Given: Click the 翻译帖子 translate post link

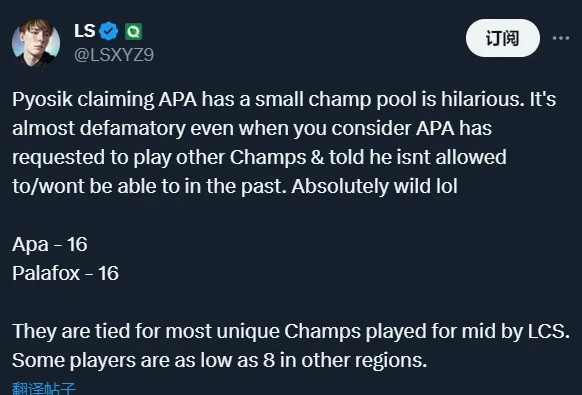Looking at the screenshot, I should (44, 388).
